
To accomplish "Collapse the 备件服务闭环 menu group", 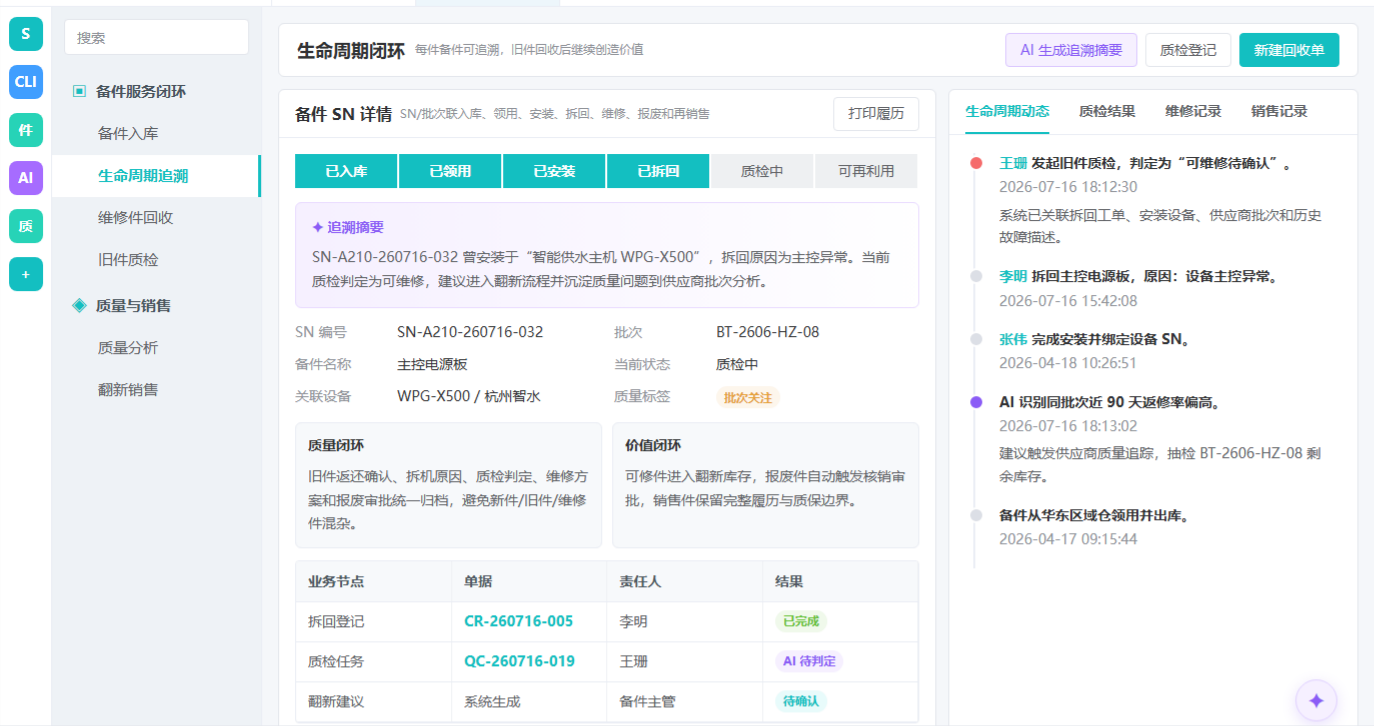I will pos(156,91).
